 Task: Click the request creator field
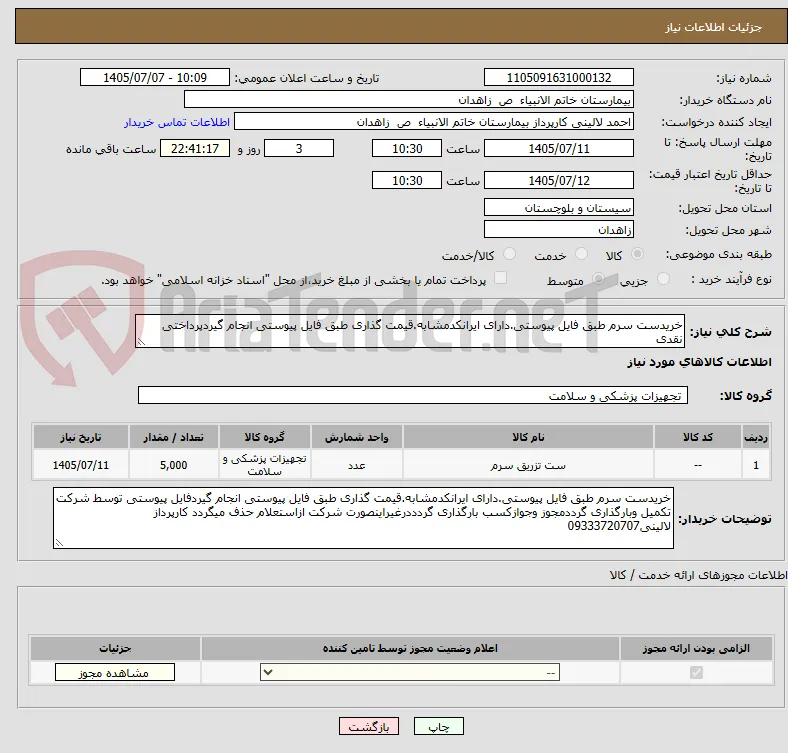click(434, 122)
